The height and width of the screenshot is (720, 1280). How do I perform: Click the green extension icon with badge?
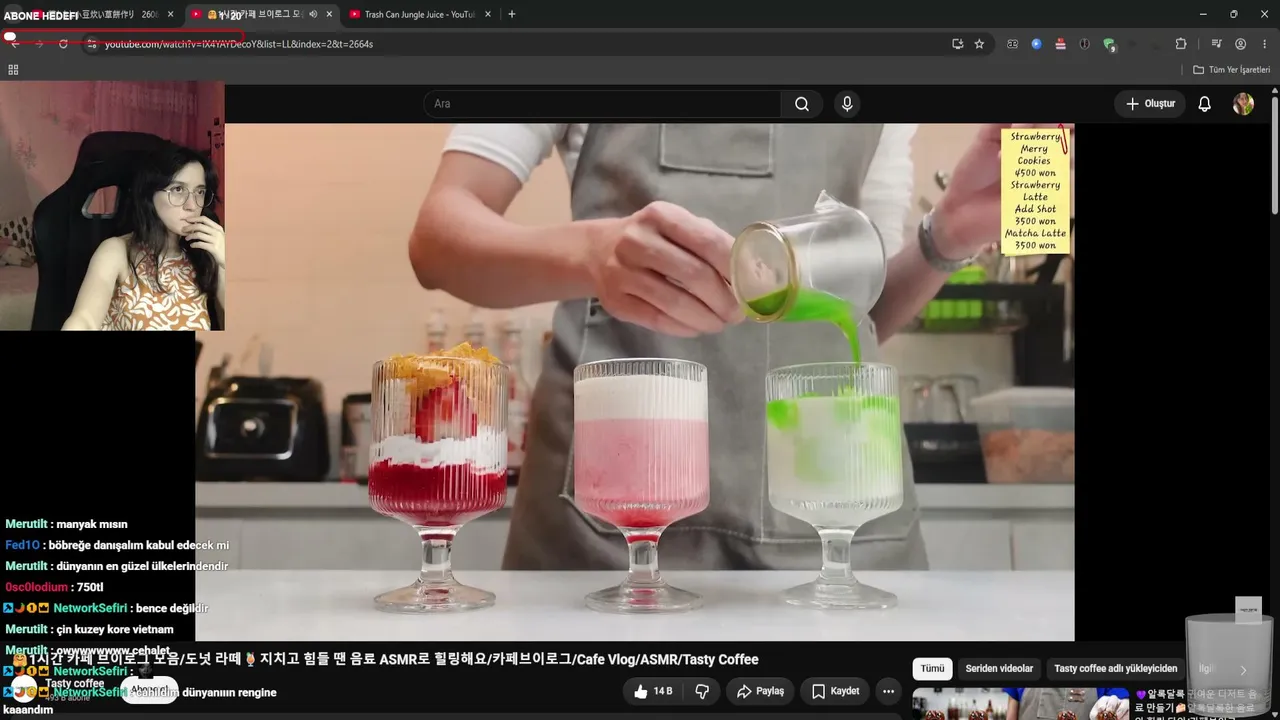coord(1109,44)
